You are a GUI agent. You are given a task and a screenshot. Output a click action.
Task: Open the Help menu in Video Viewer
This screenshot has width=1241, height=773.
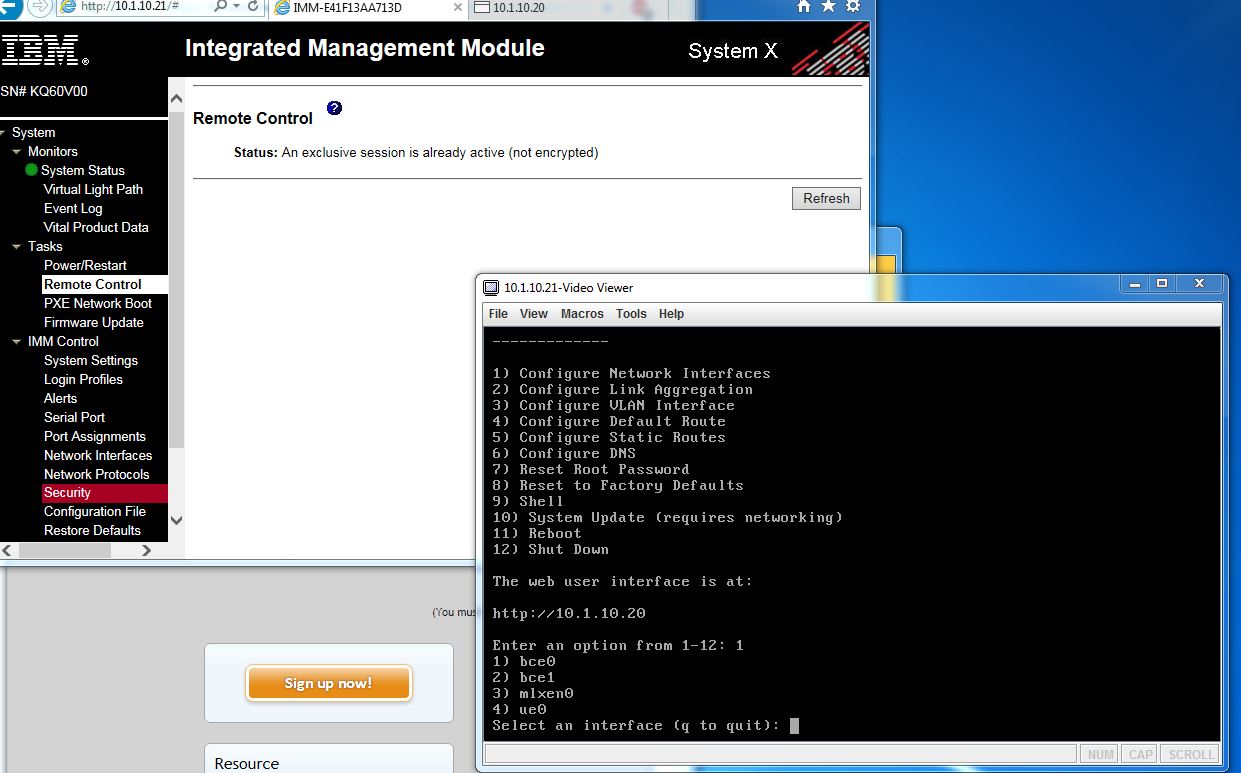671,314
